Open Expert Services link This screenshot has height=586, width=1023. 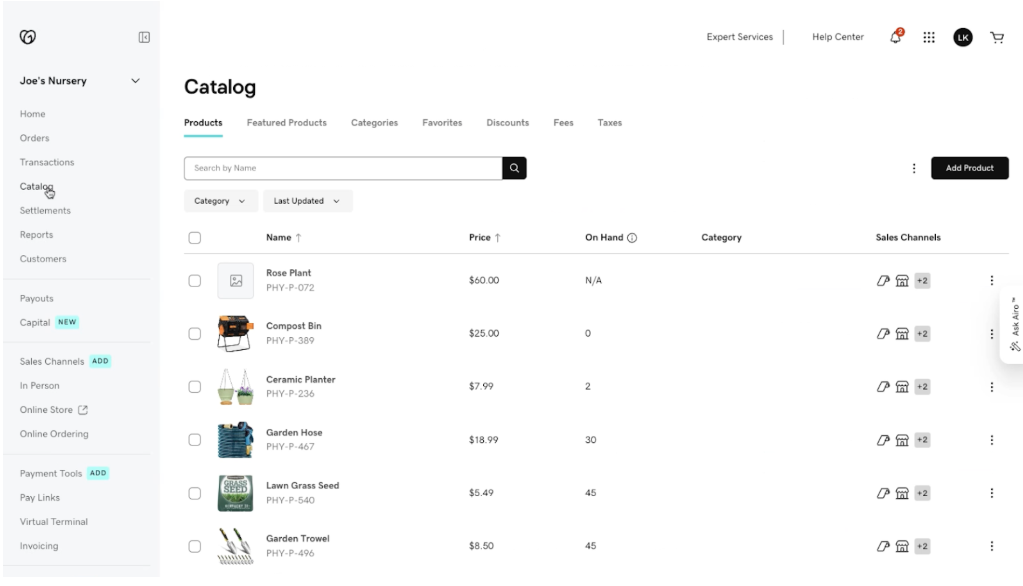(739, 37)
